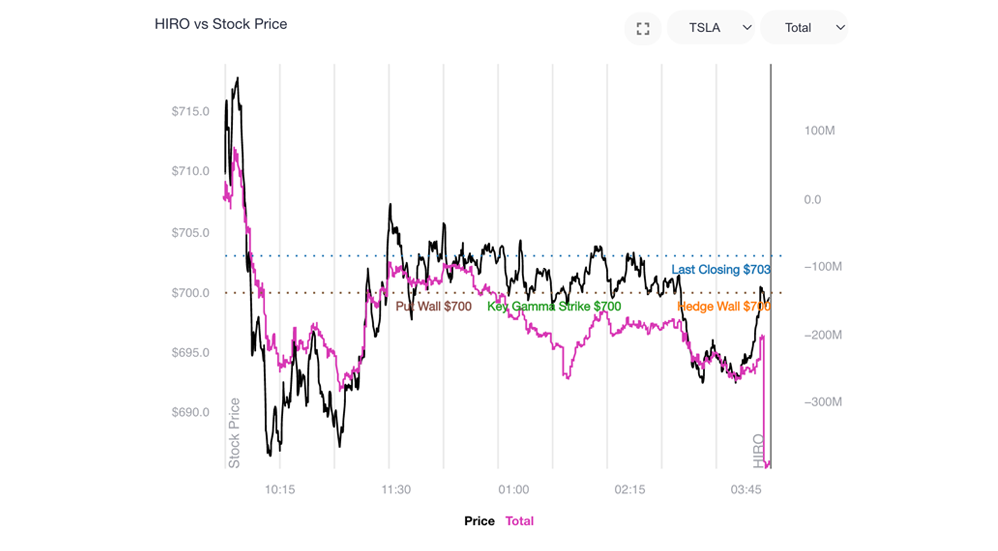This screenshot has height=551, width=998.
Task: Select the 01:00 time marker
Action: point(513,490)
